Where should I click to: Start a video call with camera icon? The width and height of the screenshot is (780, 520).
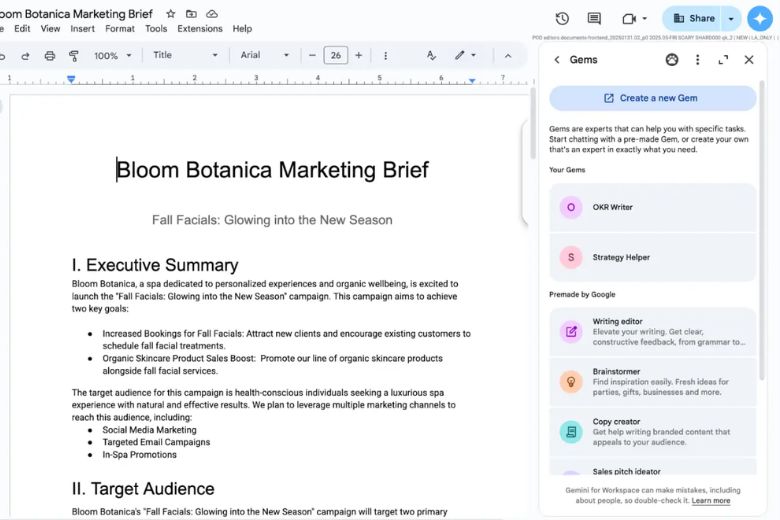click(x=629, y=18)
